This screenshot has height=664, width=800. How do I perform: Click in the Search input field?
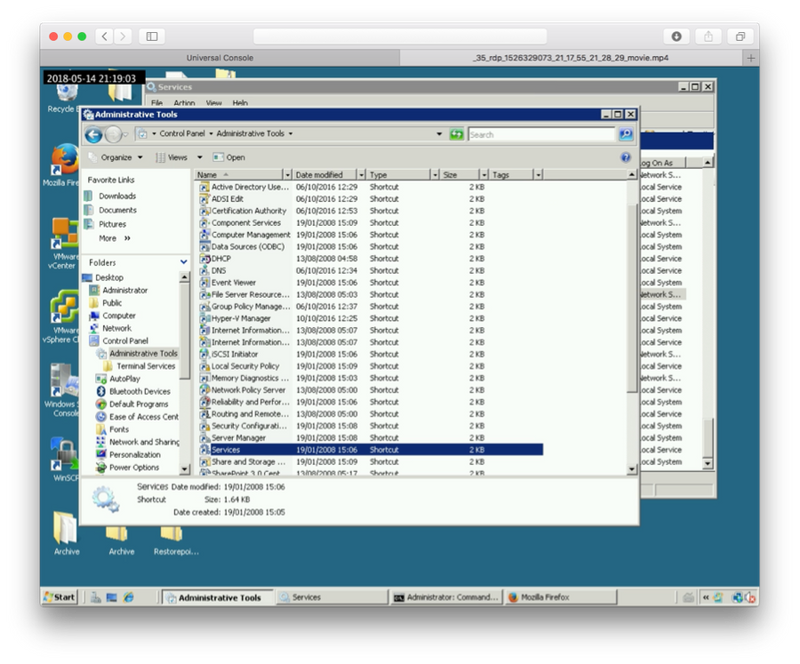tap(541, 134)
